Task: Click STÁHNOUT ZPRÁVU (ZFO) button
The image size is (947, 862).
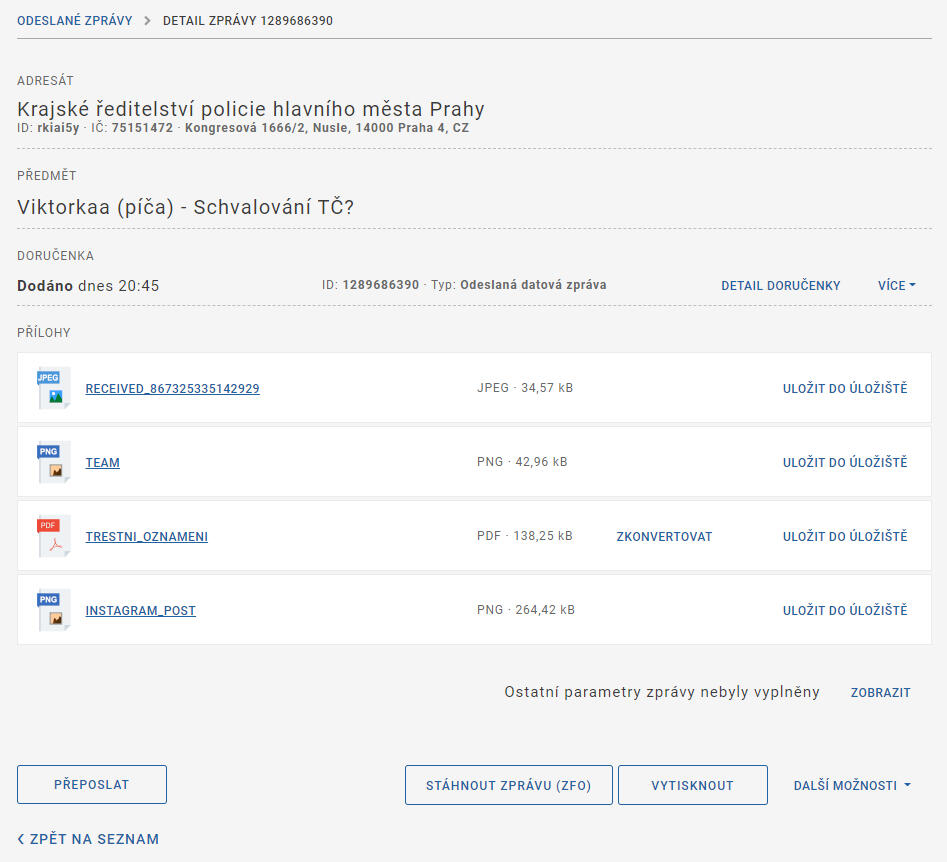Action: (x=508, y=785)
